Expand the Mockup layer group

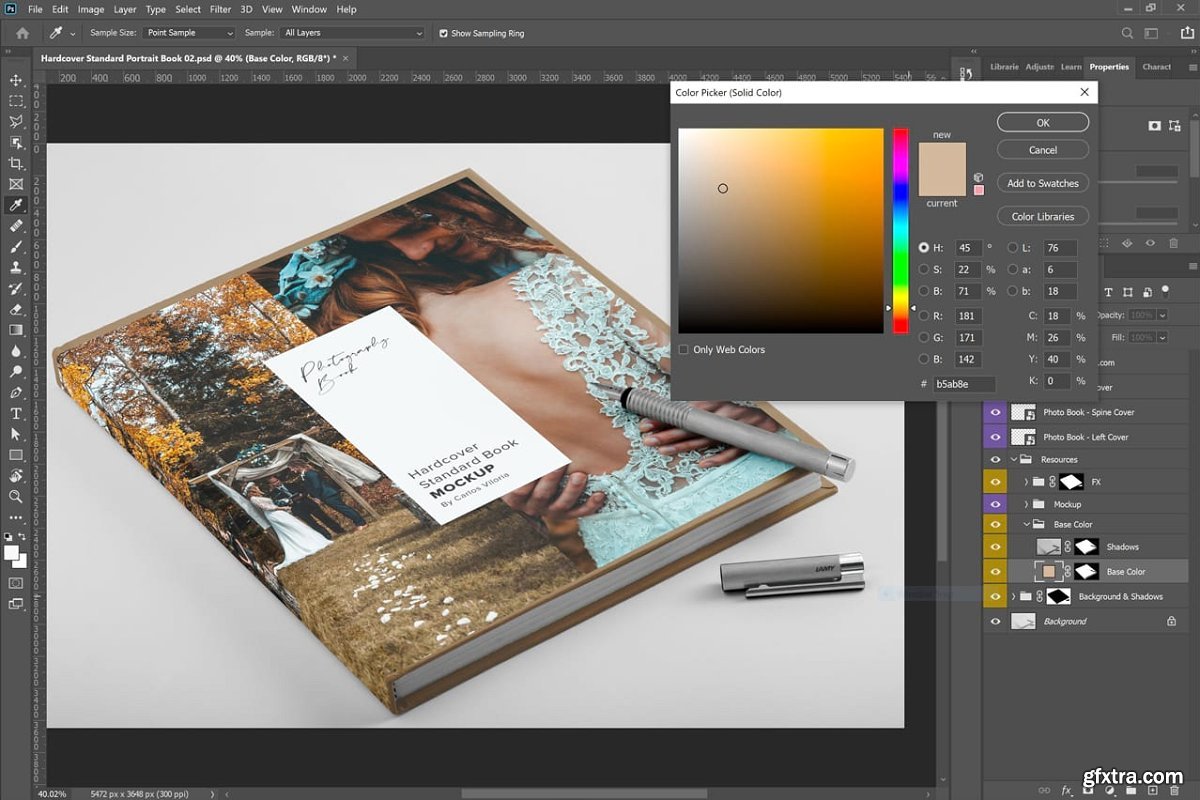click(1026, 505)
